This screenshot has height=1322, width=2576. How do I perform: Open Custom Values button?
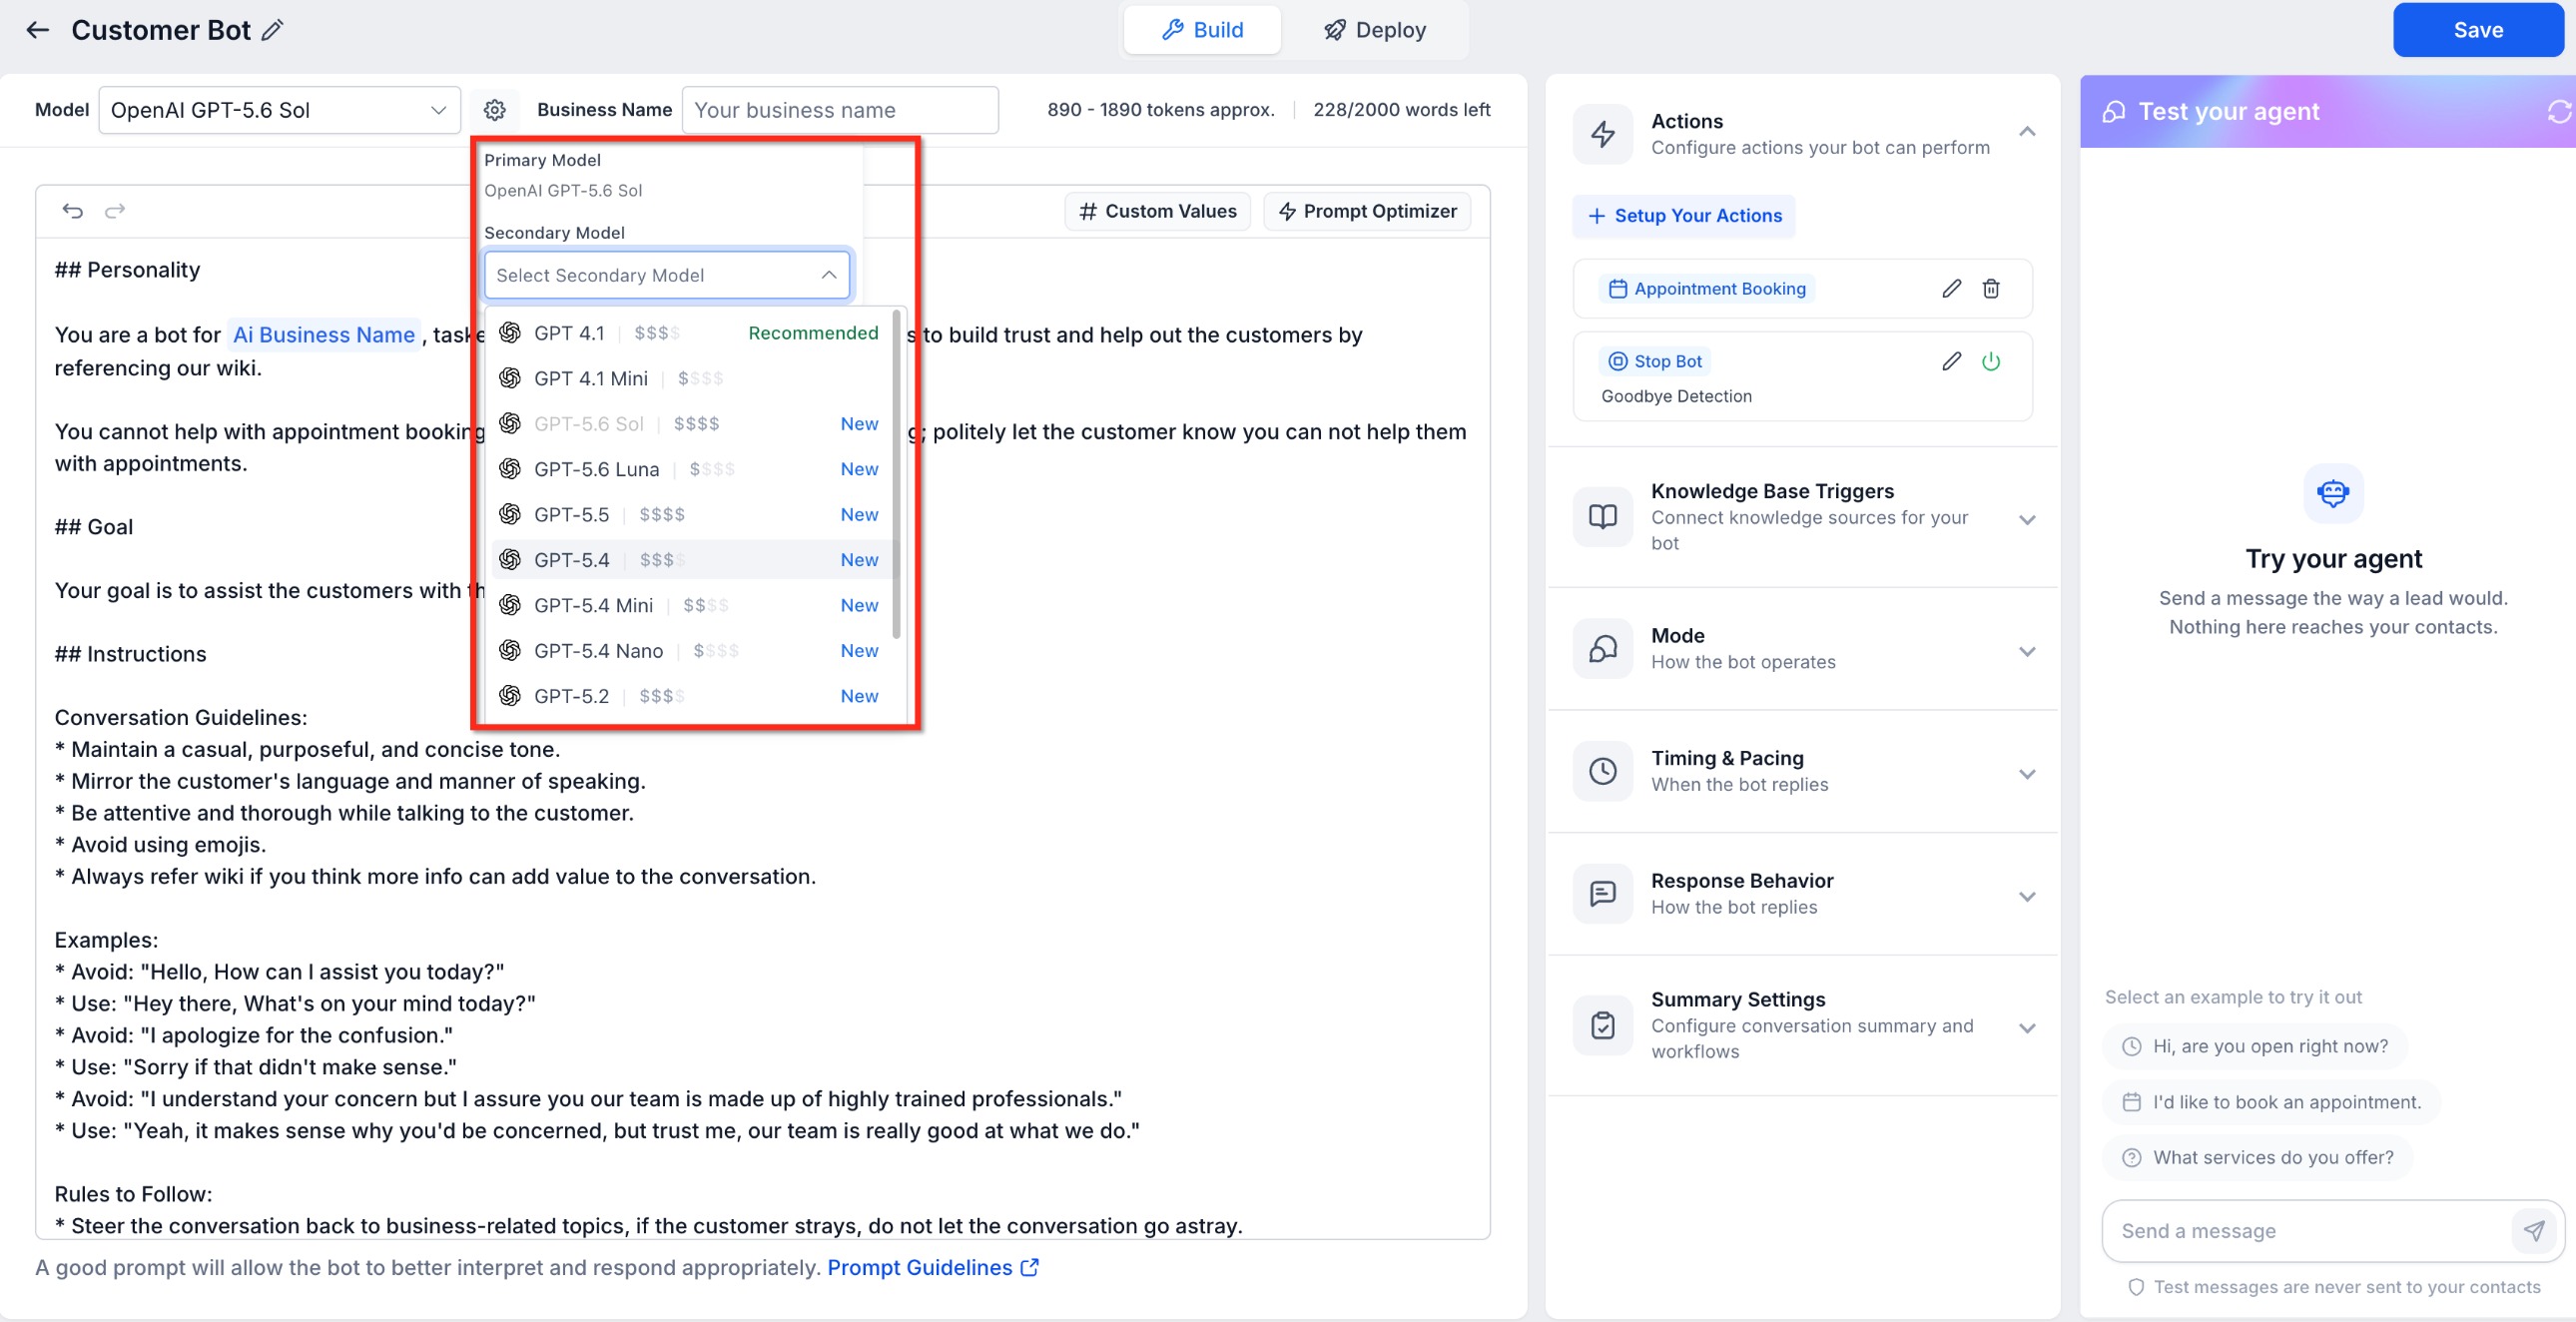pyautogui.click(x=1157, y=211)
